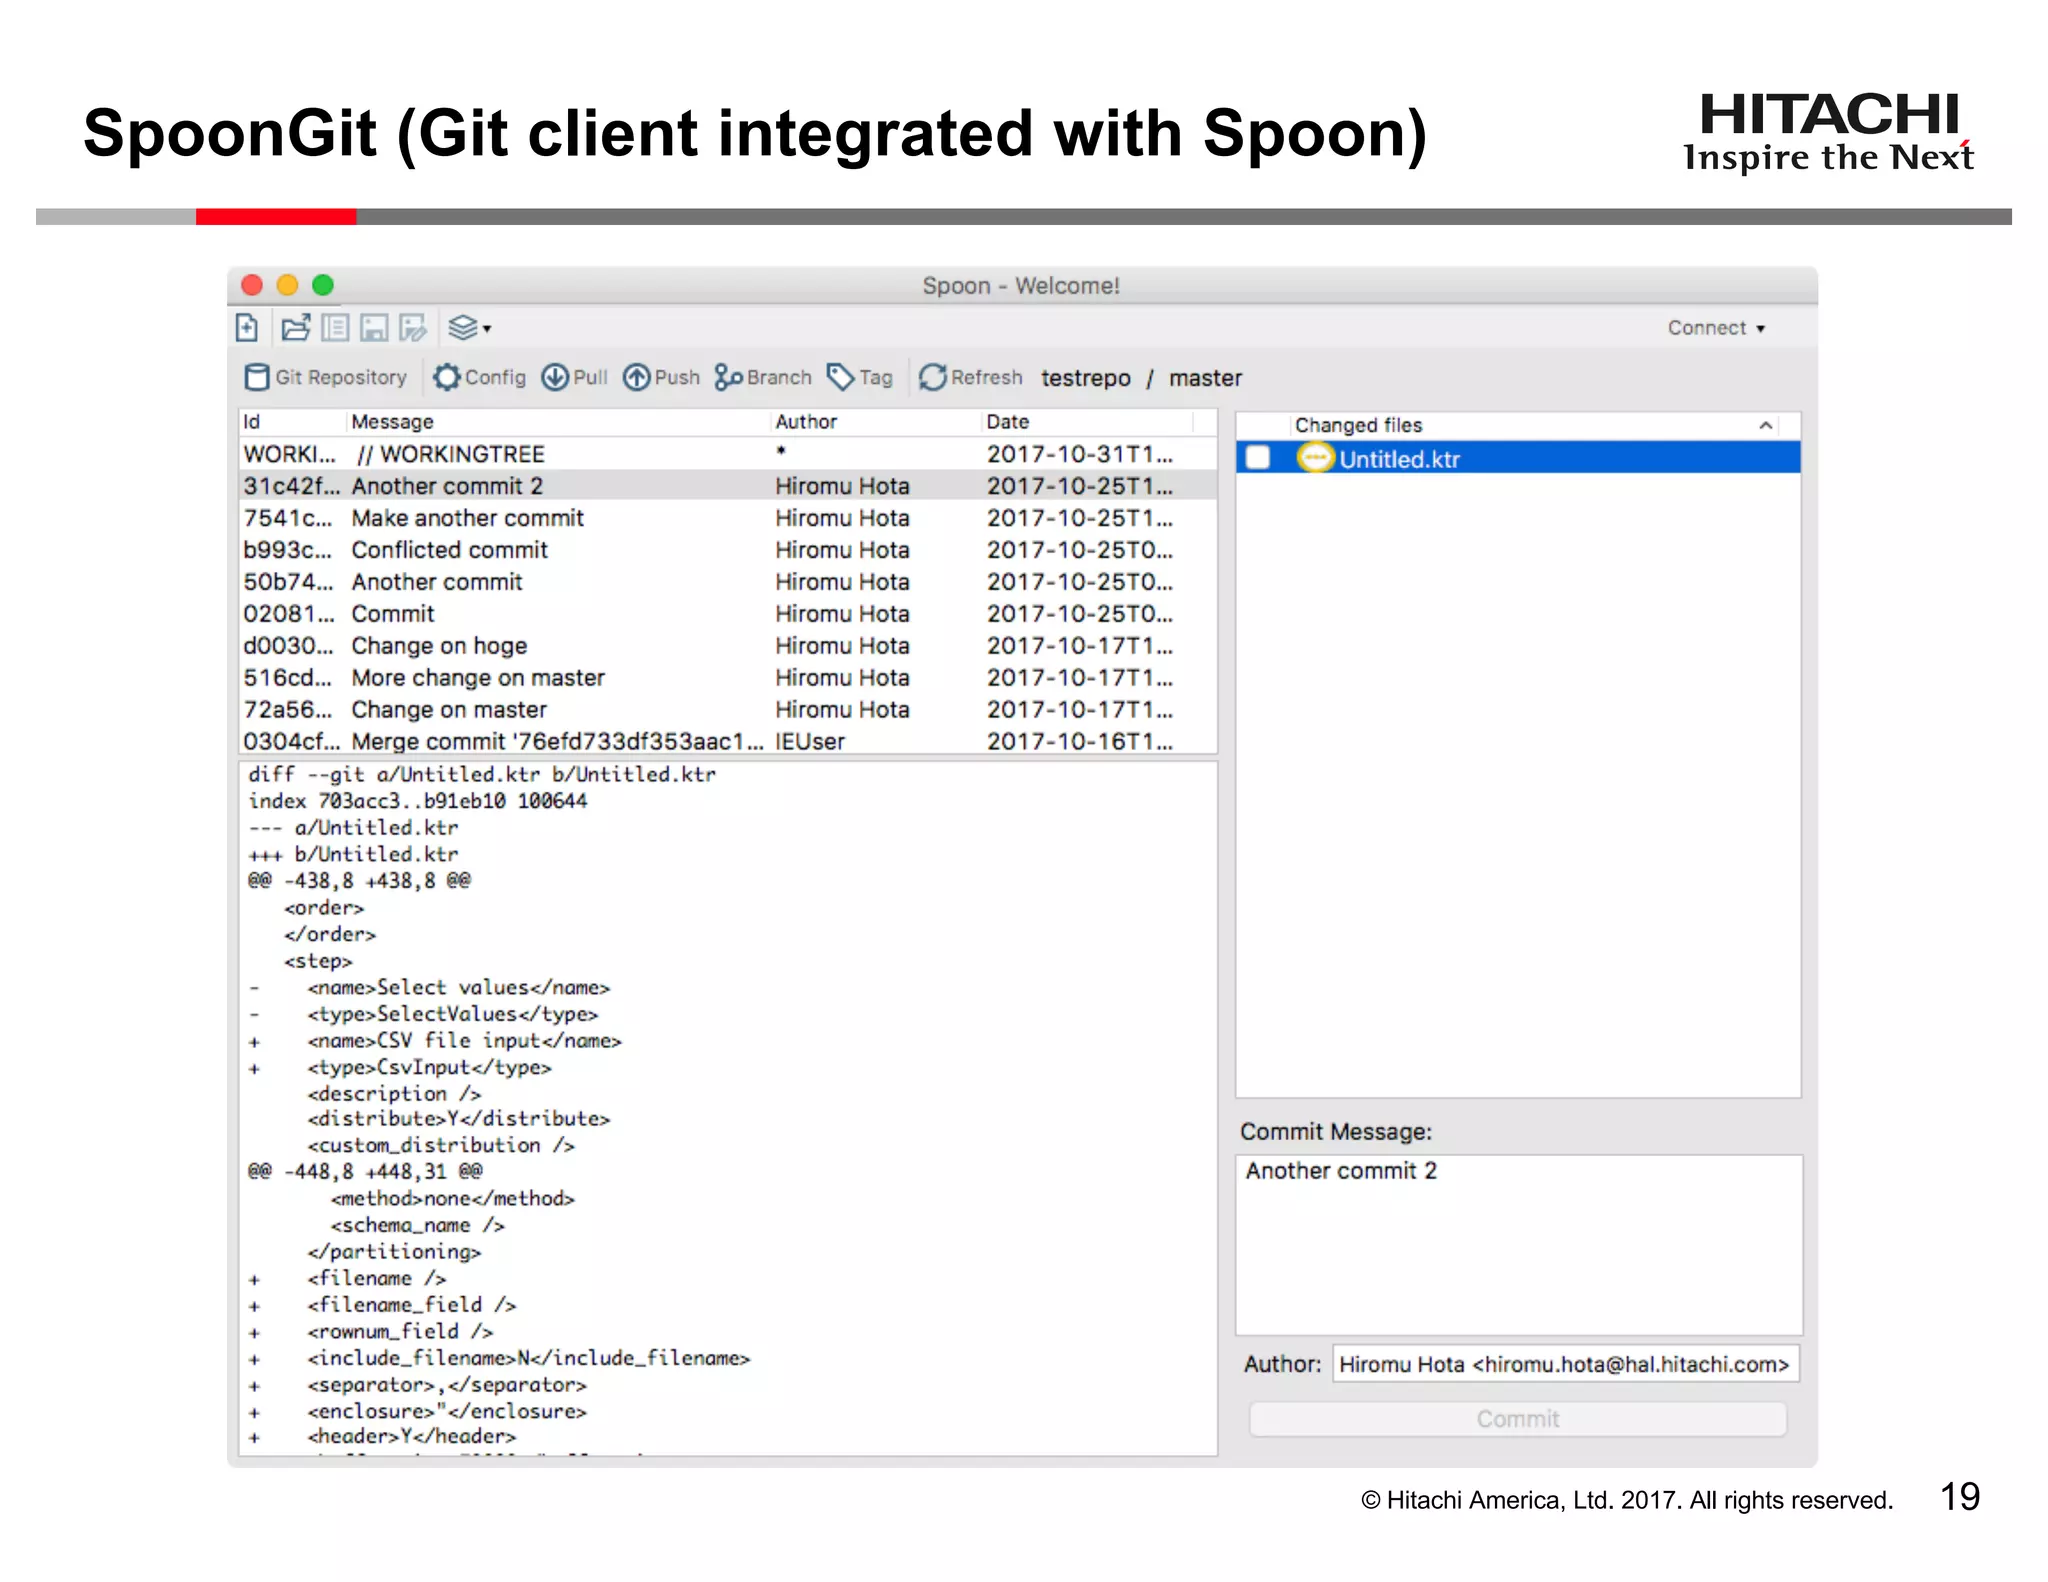Open the Connect dropdown
The image size is (2048, 1582).
(x=1716, y=328)
